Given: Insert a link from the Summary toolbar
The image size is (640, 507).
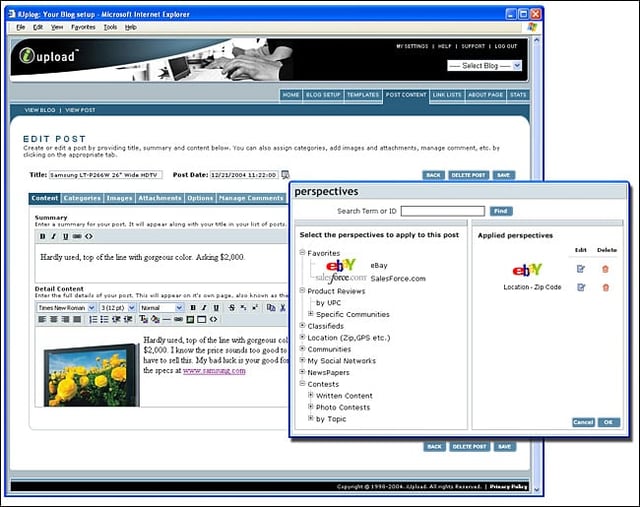Looking at the screenshot, I should click(x=77, y=236).
